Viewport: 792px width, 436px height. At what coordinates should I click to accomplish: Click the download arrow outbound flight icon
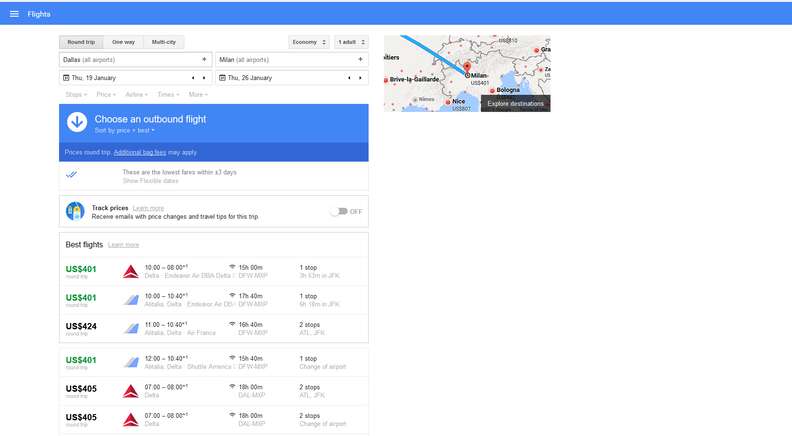pyautogui.click(x=77, y=122)
